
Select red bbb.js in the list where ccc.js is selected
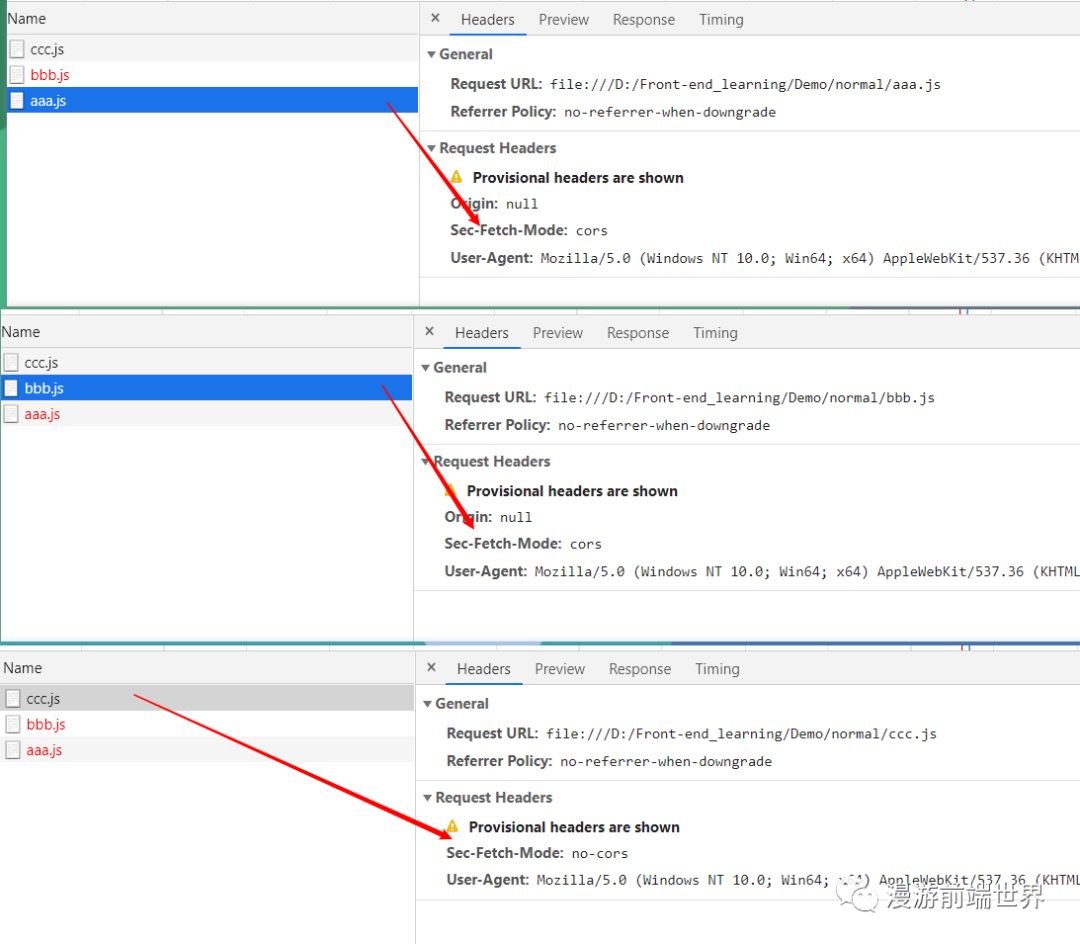pos(208,724)
